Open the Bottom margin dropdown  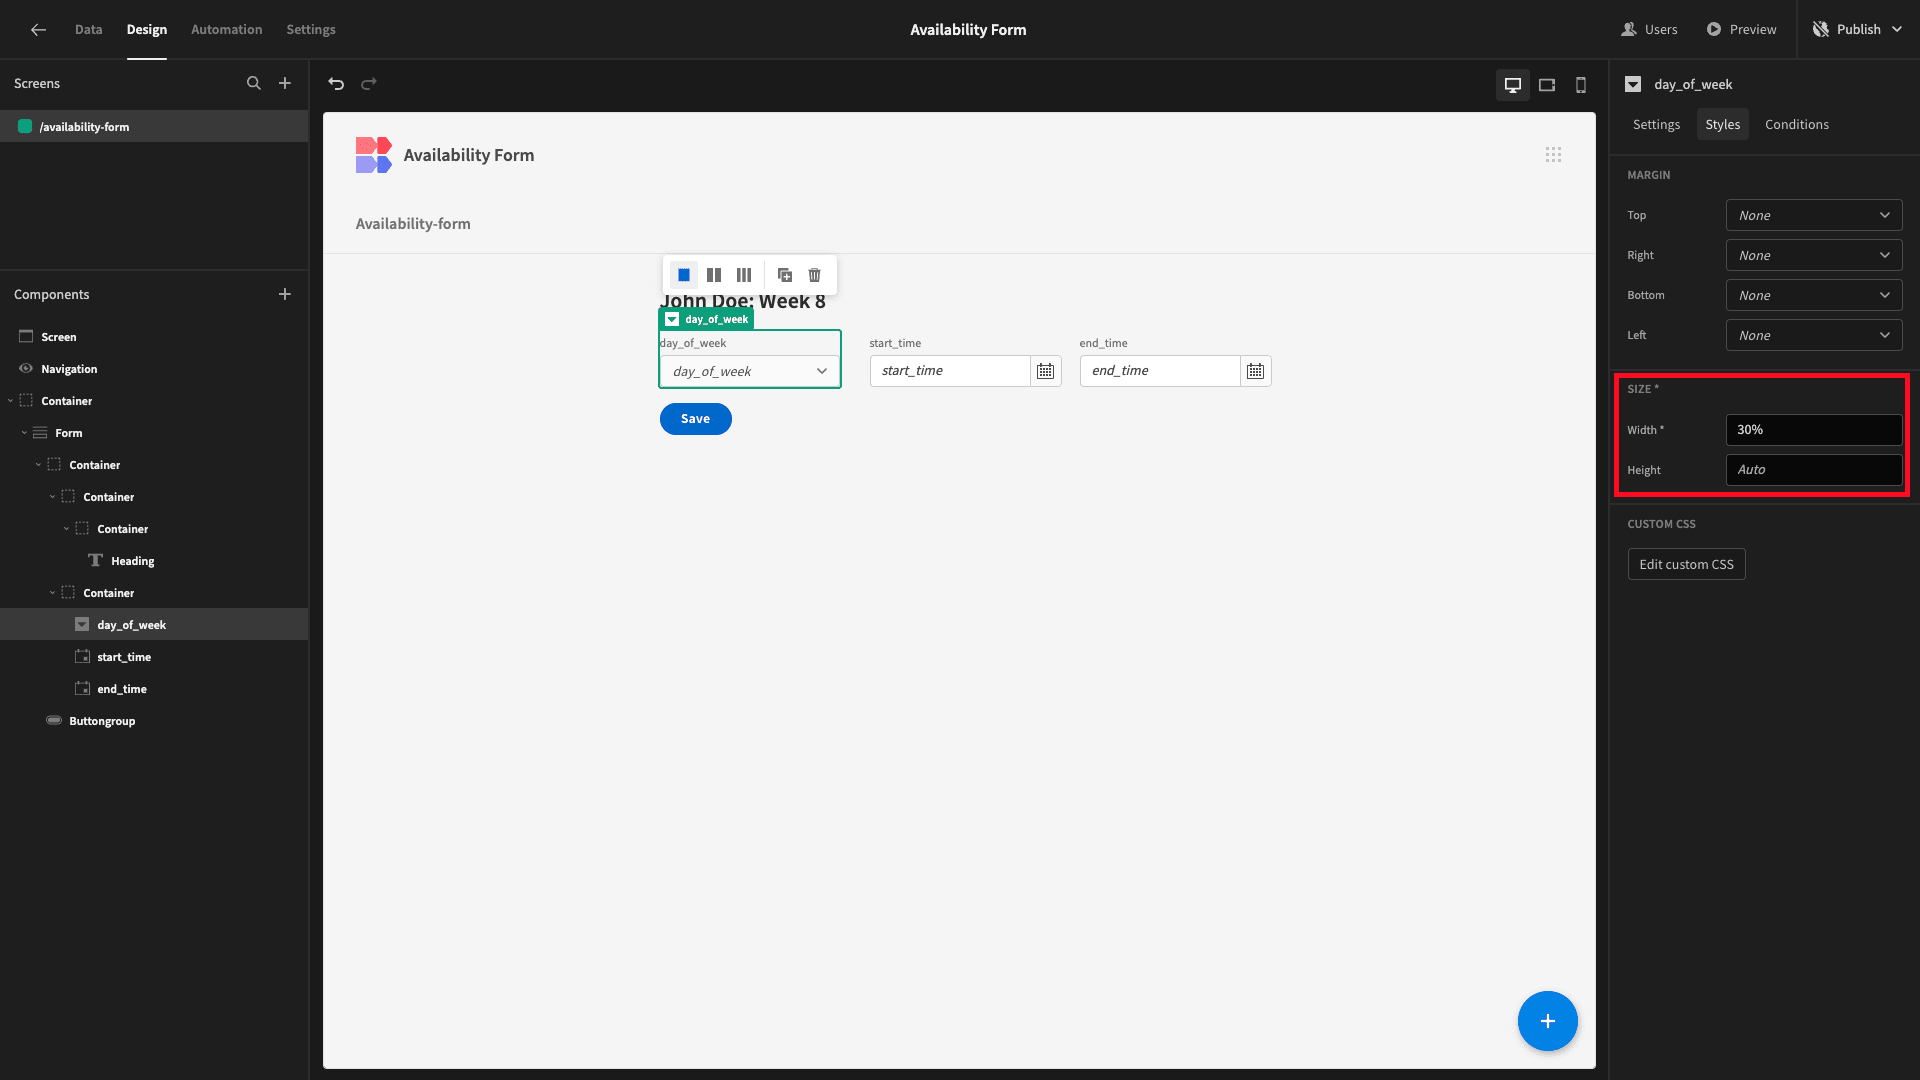pos(1814,296)
